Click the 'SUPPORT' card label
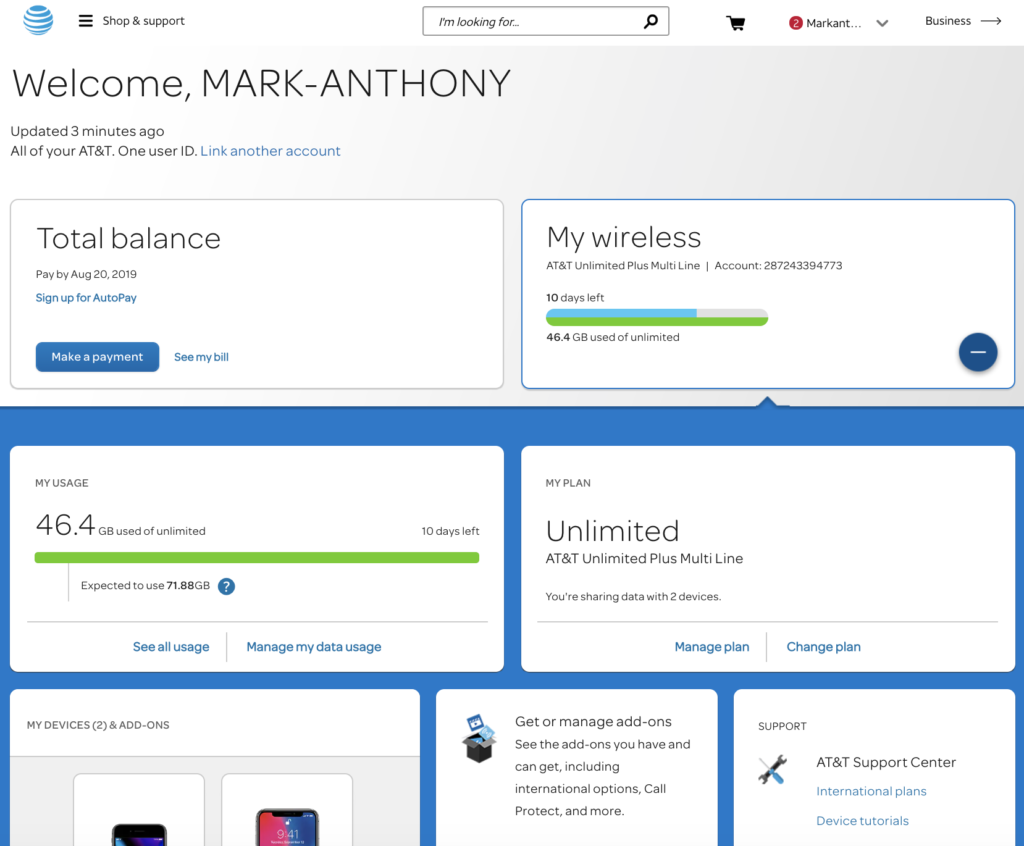 782,726
